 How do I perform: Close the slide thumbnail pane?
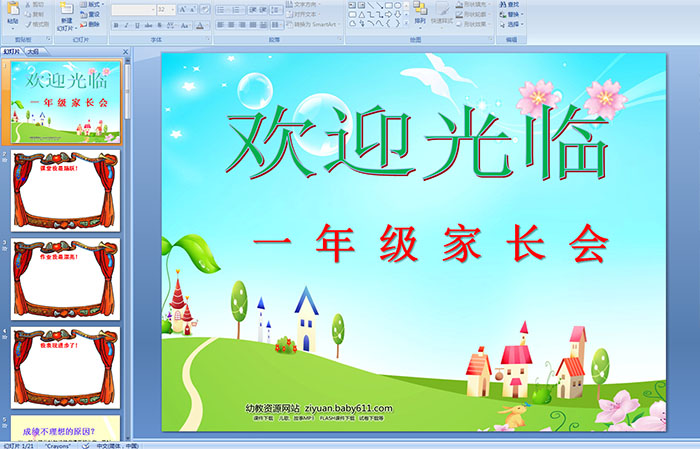125,52
